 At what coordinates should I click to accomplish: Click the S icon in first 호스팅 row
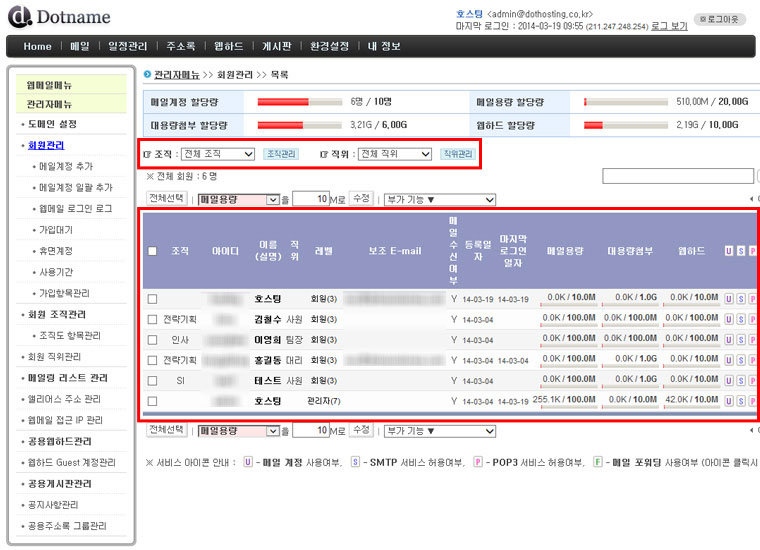pos(741,299)
